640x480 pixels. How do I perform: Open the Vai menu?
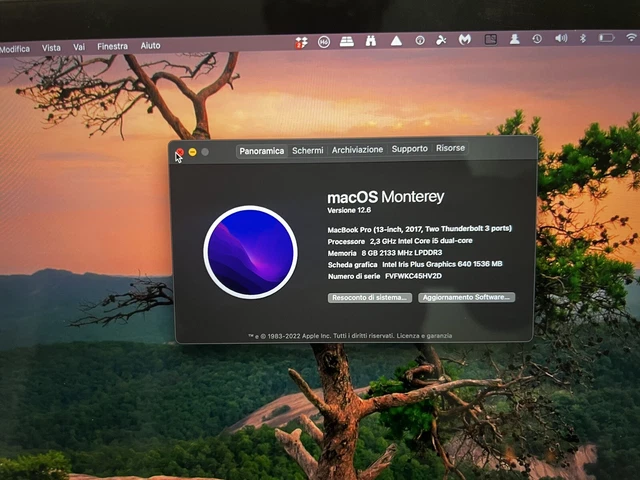click(x=79, y=47)
